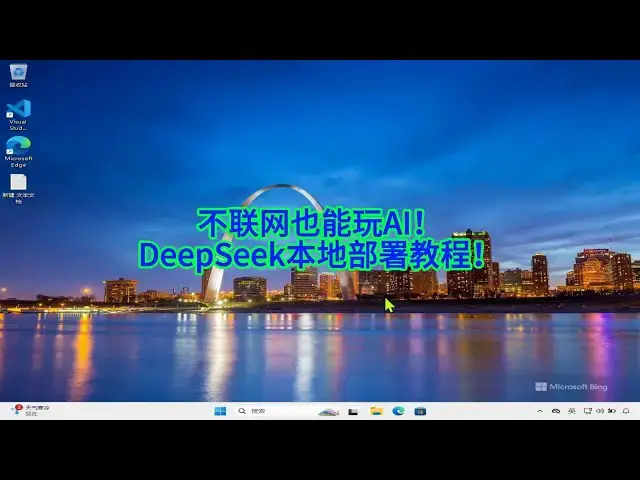The image size is (640, 480).
Task: Launch Microsoft Edge from the taskbar
Action: point(398,411)
